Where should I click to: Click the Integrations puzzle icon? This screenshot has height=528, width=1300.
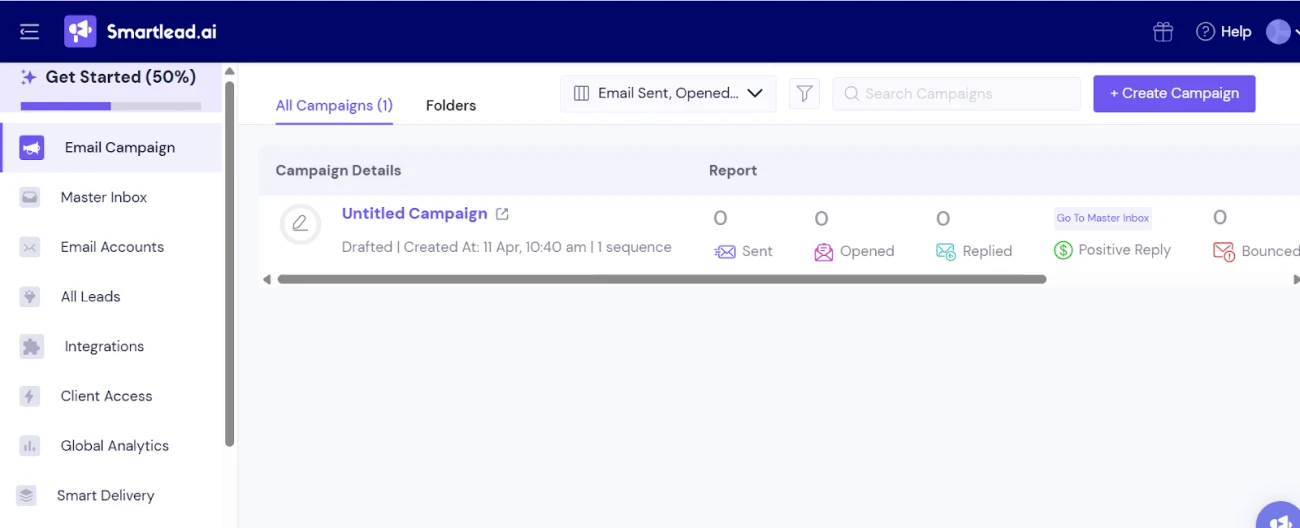pos(31,347)
